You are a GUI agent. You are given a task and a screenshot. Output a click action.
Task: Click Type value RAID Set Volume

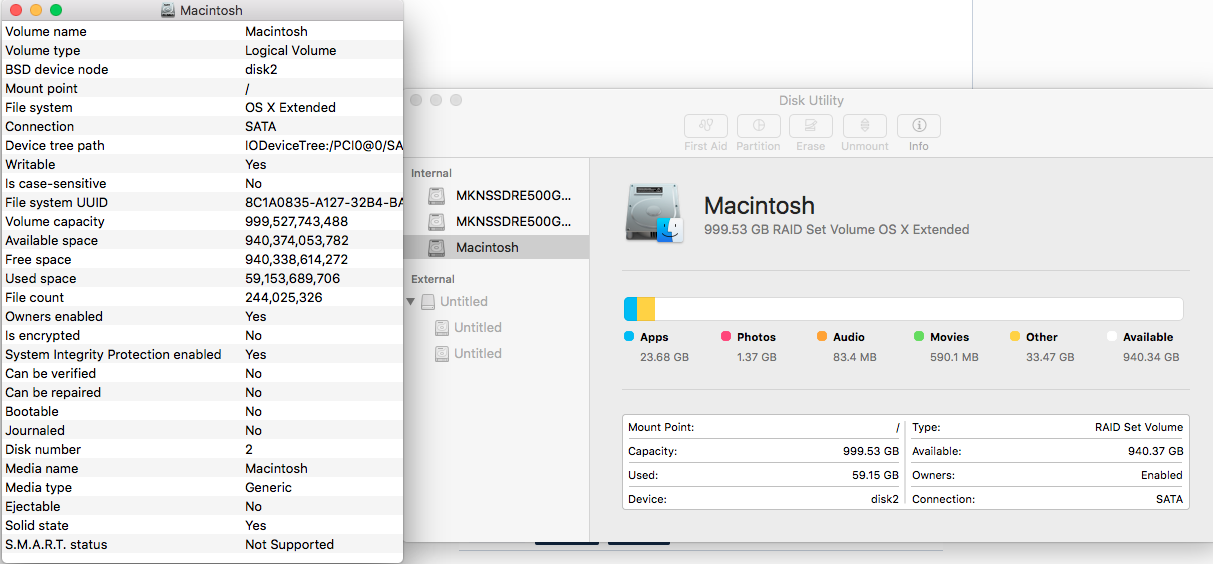[x=1139, y=427]
